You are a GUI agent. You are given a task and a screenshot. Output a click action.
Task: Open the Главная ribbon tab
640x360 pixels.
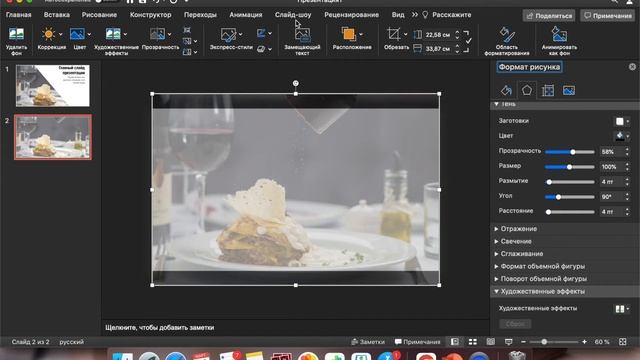18,15
